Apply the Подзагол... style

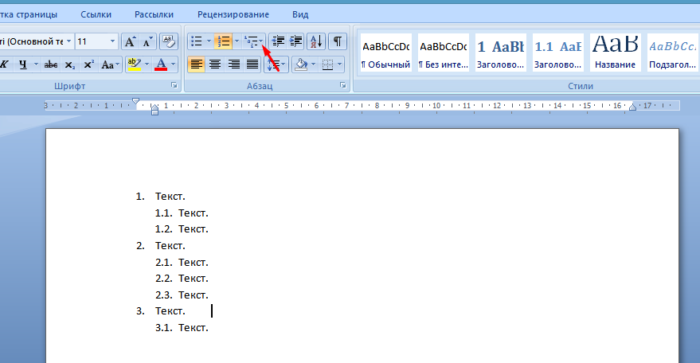click(x=673, y=52)
